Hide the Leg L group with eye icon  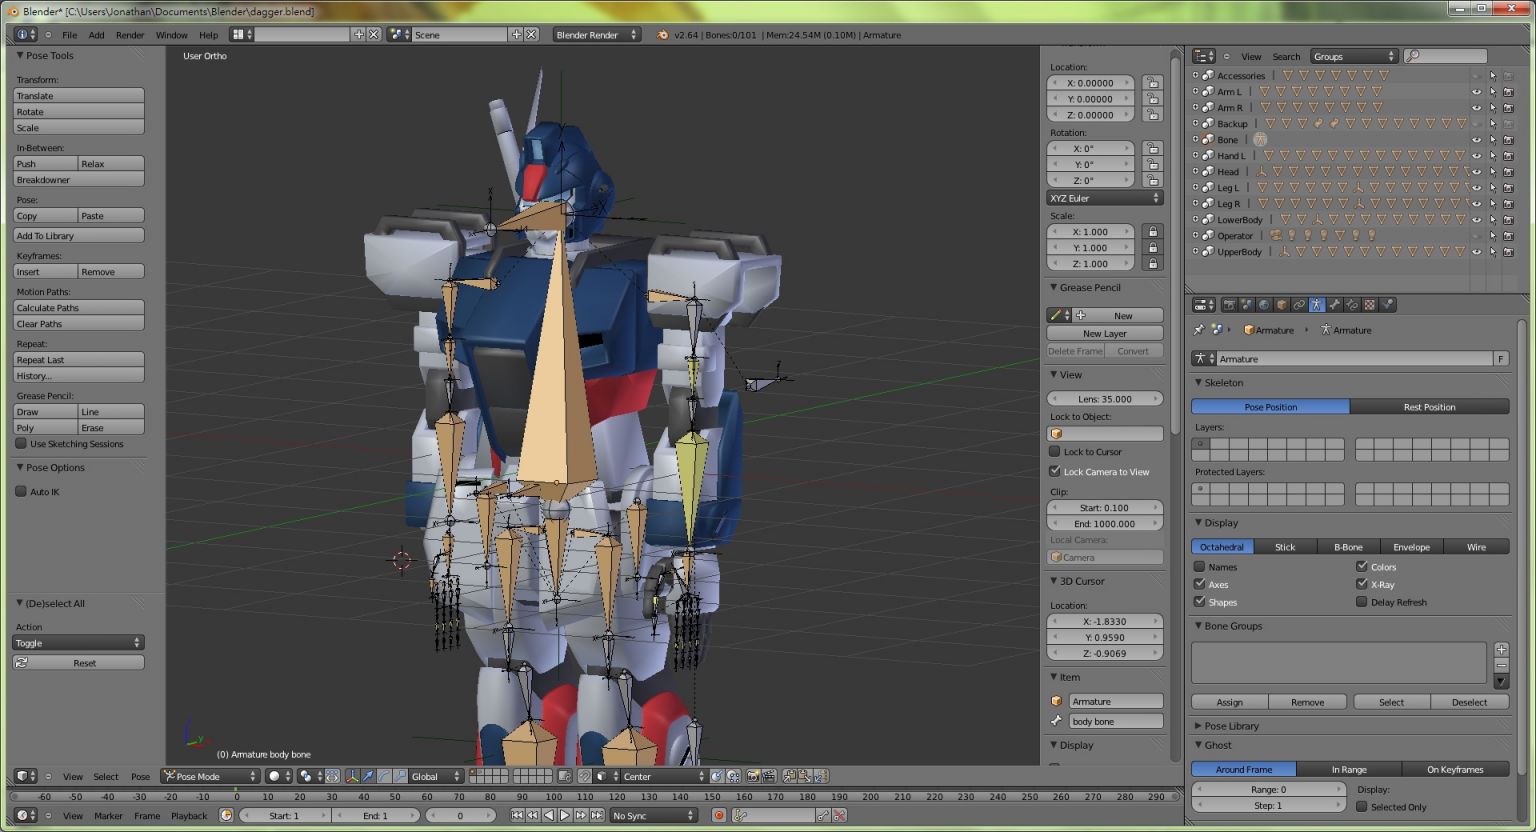pyautogui.click(x=1476, y=188)
